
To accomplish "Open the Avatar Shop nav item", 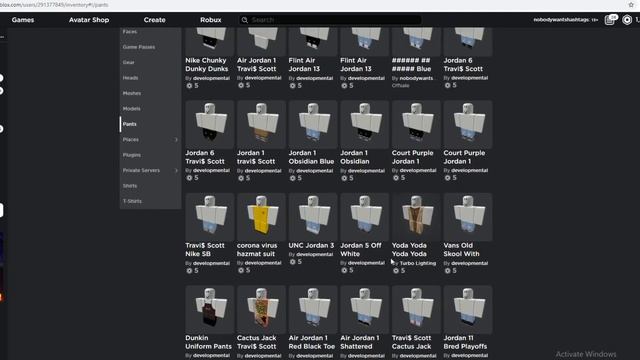I will point(89,20).
